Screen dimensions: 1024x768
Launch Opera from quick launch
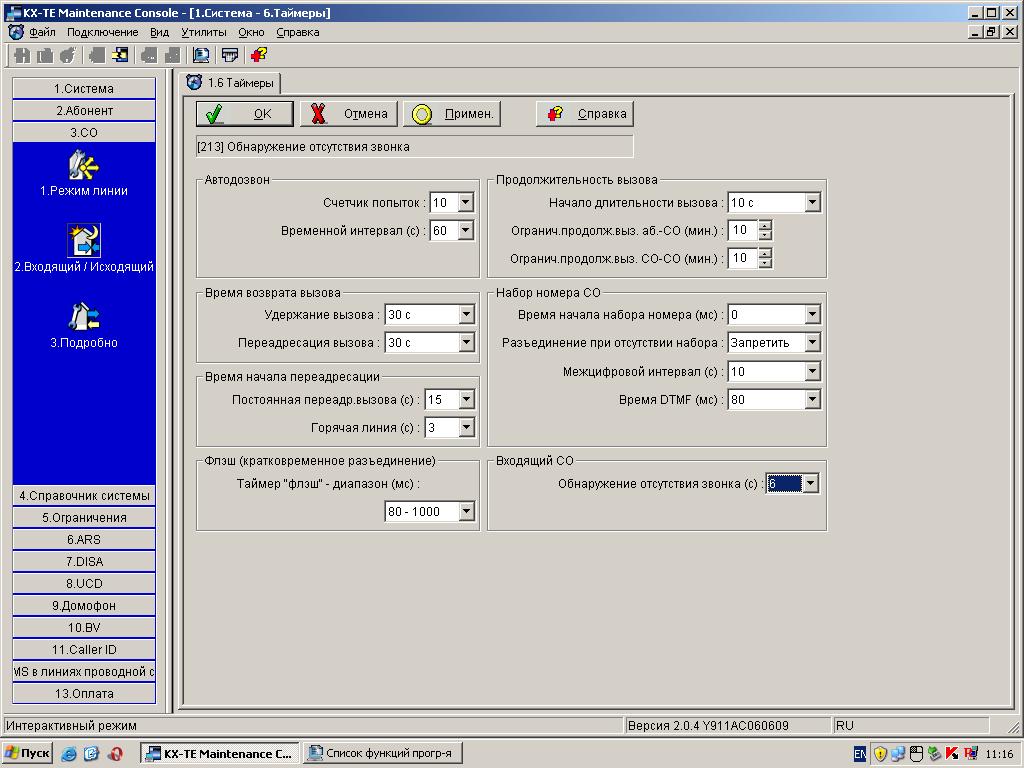pyautogui.click(x=116, y=754)
